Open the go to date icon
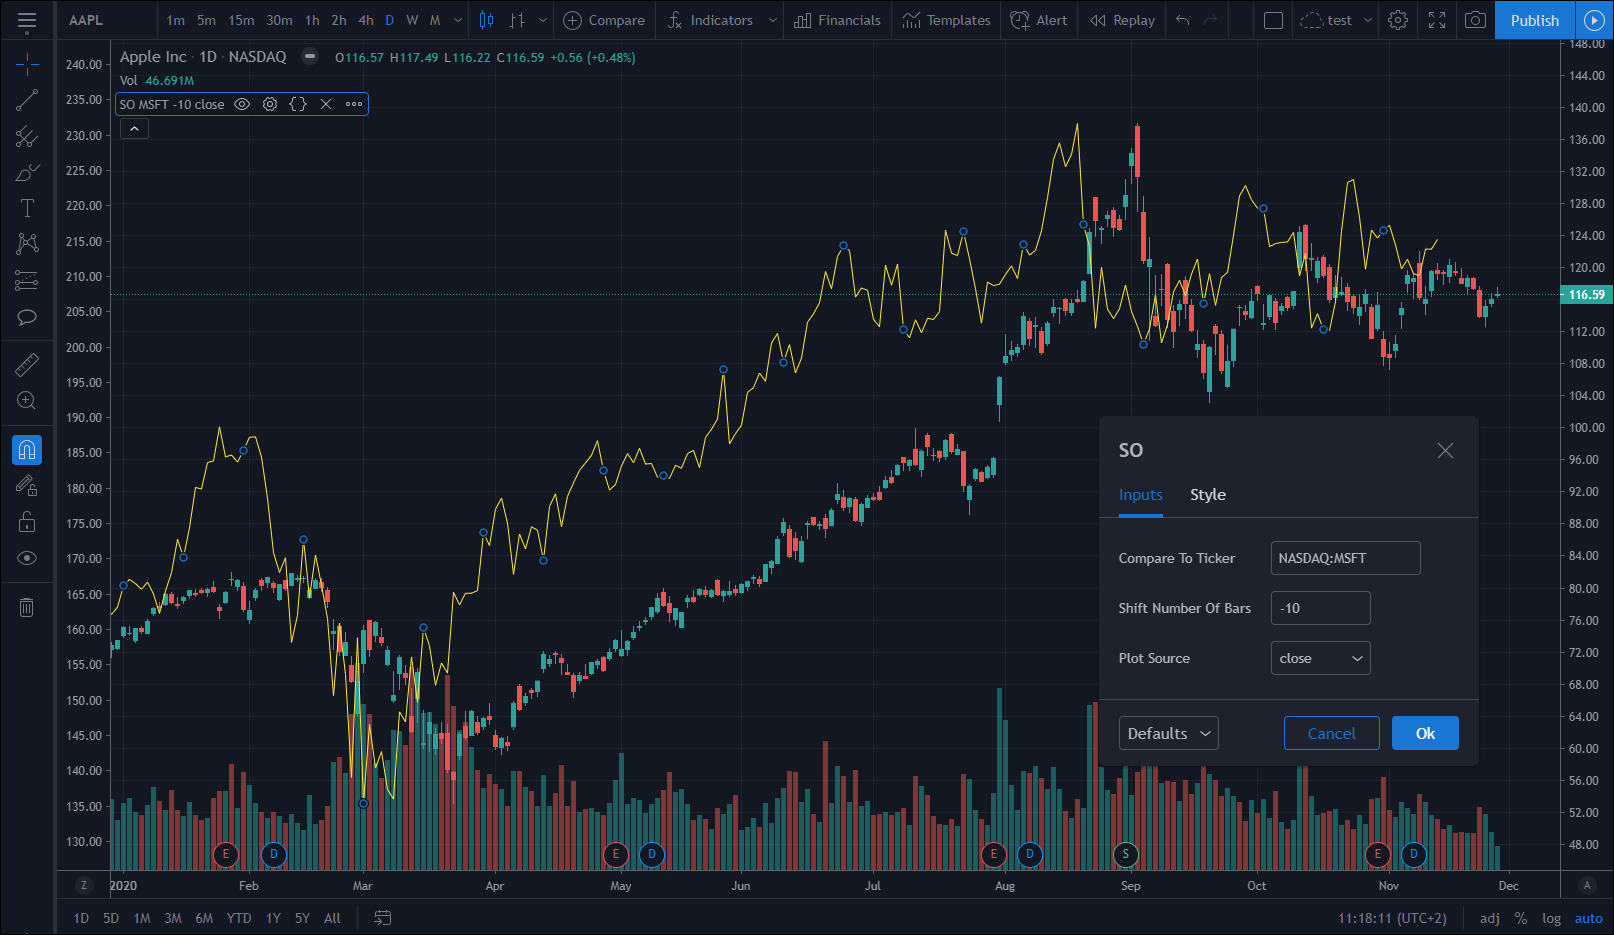Viewport: 1614px width, 935px height. tap(382, 918)
